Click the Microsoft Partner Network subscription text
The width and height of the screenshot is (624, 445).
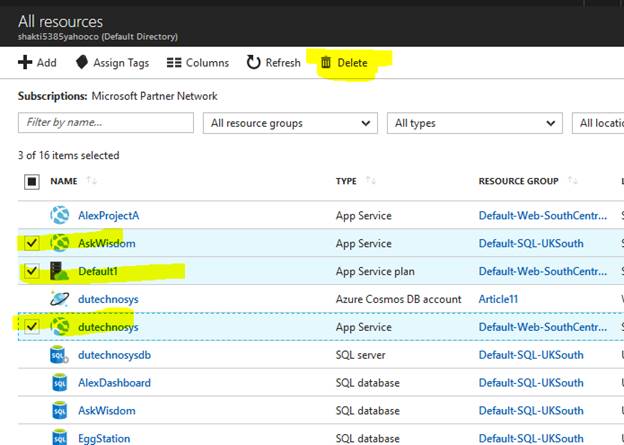click(x=154, y=96)
